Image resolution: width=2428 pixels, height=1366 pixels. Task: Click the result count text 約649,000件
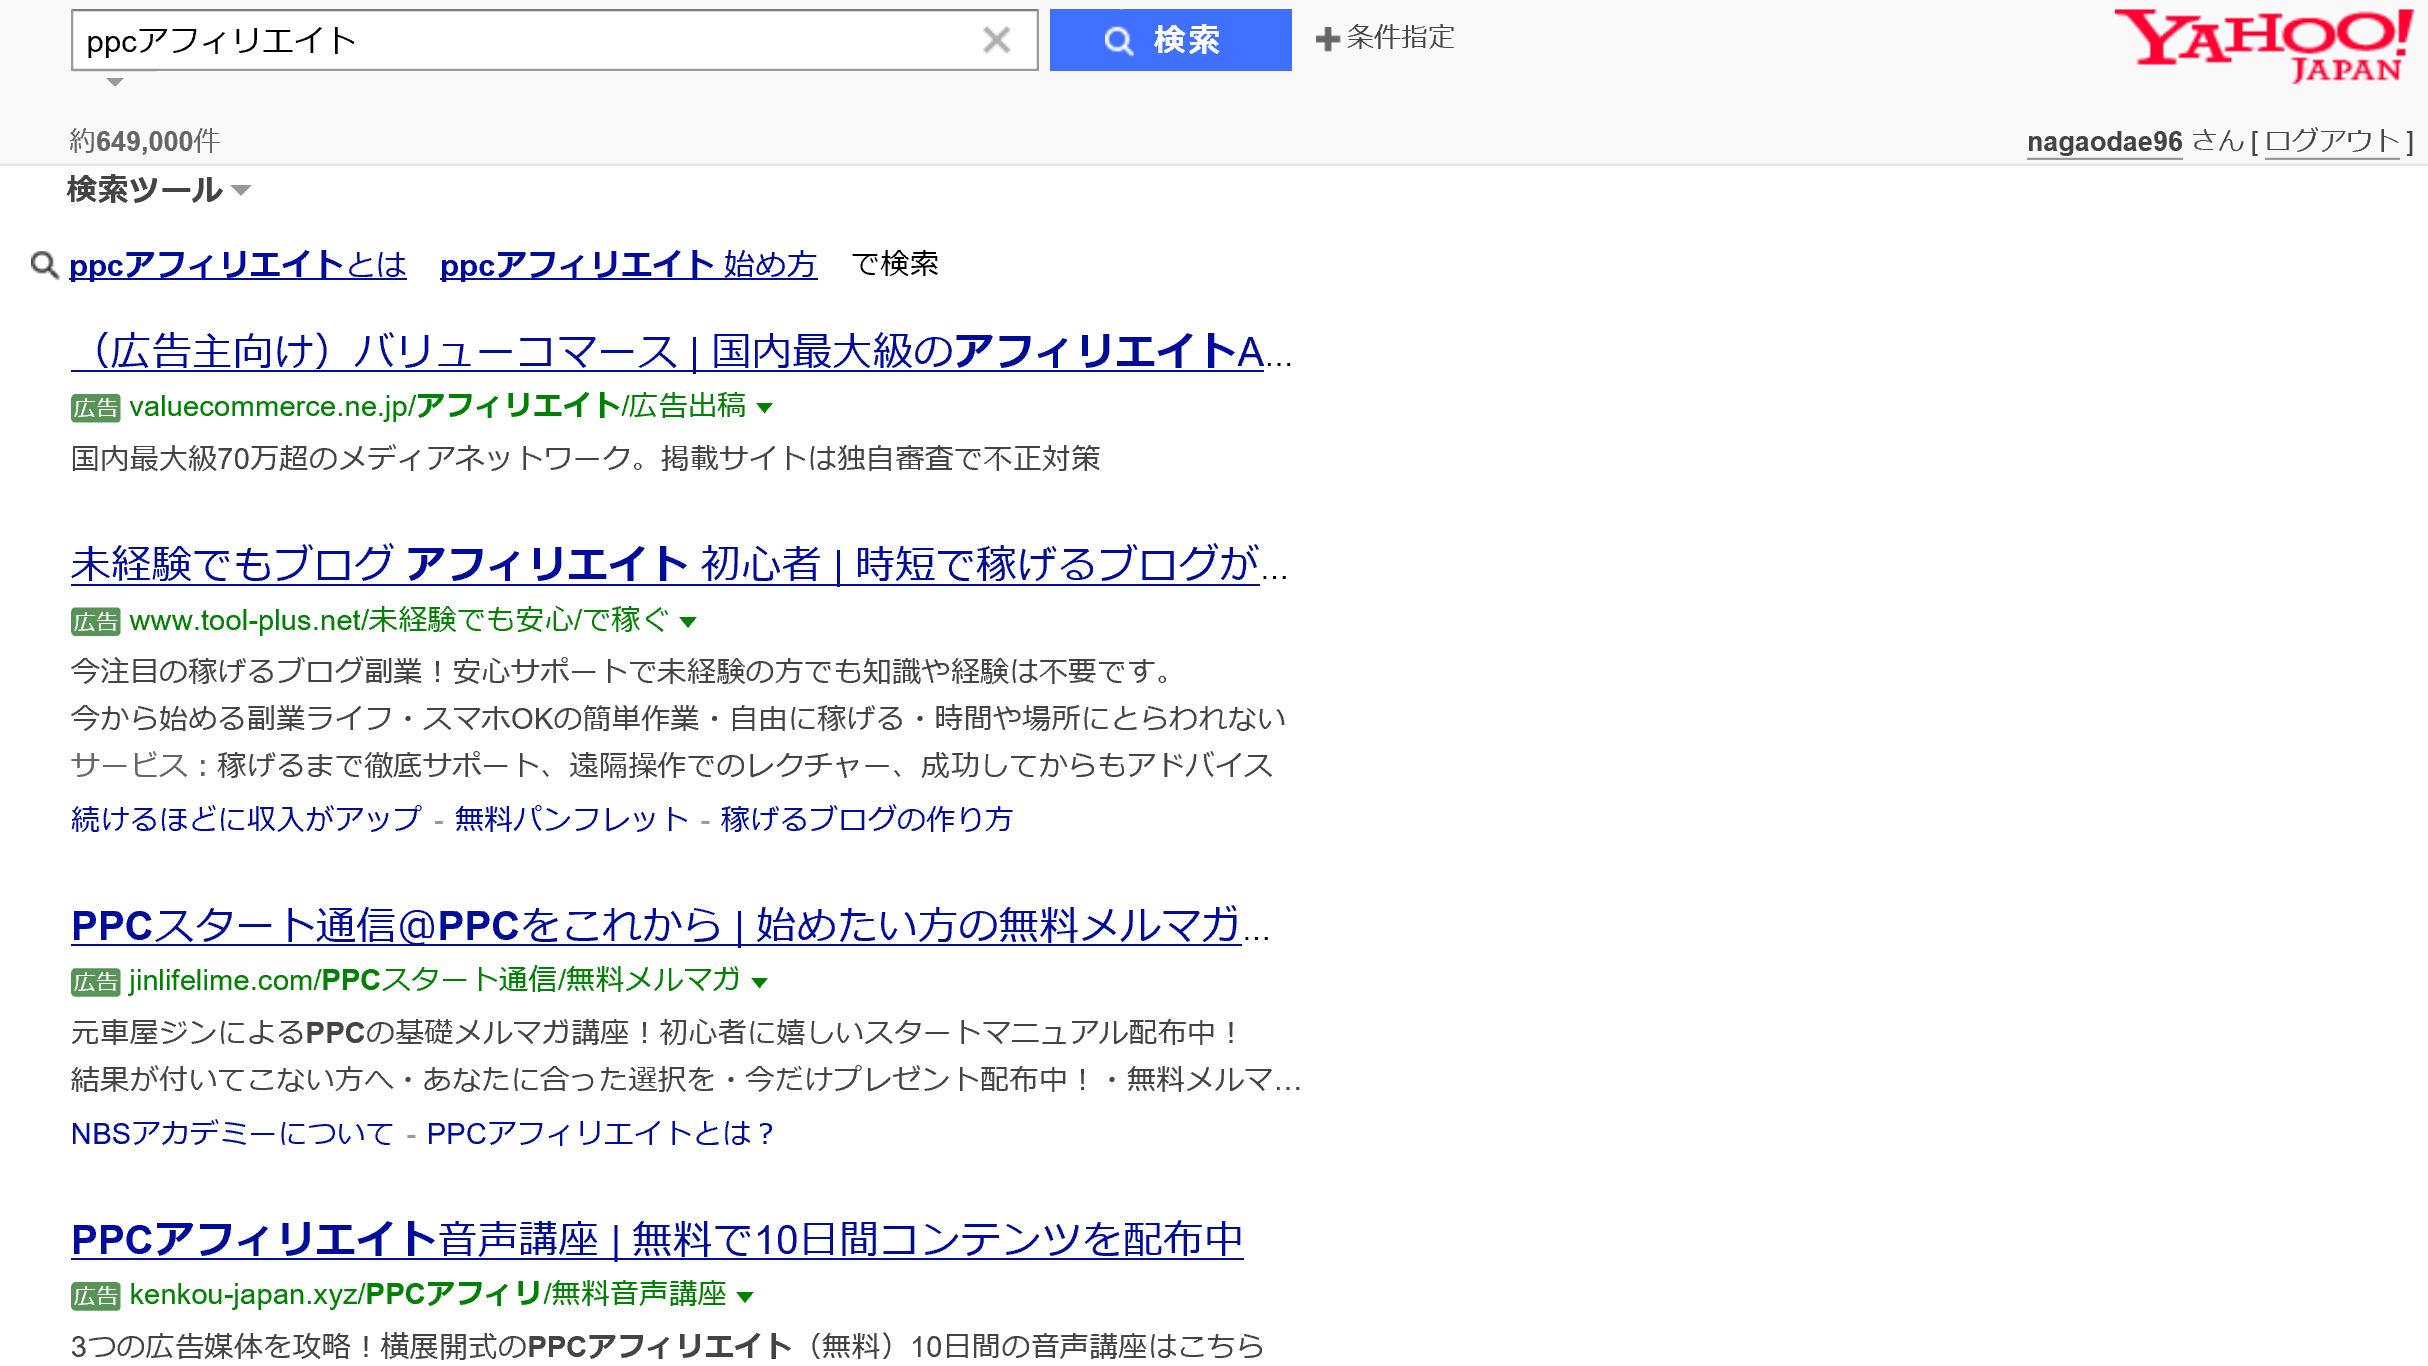145,141
